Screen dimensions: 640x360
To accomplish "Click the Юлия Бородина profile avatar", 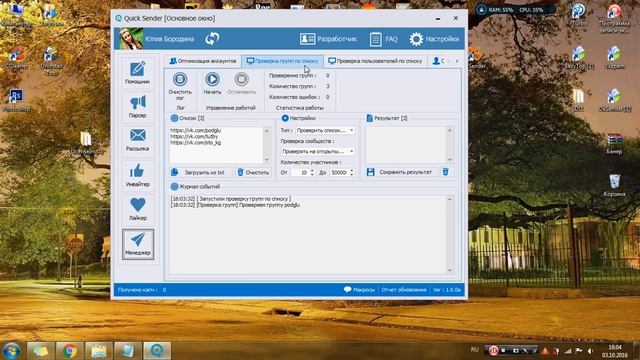I will [x=131, y=39].
